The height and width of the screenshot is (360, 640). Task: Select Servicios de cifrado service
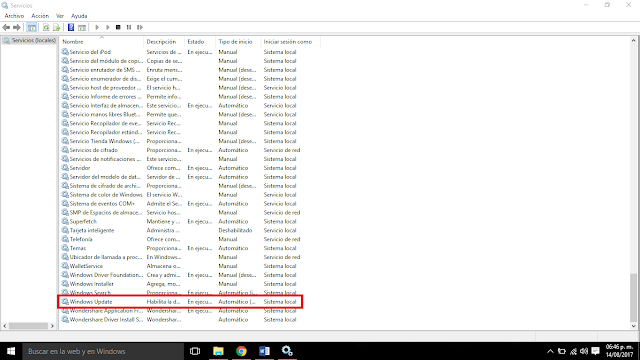[x=180, y=150]
